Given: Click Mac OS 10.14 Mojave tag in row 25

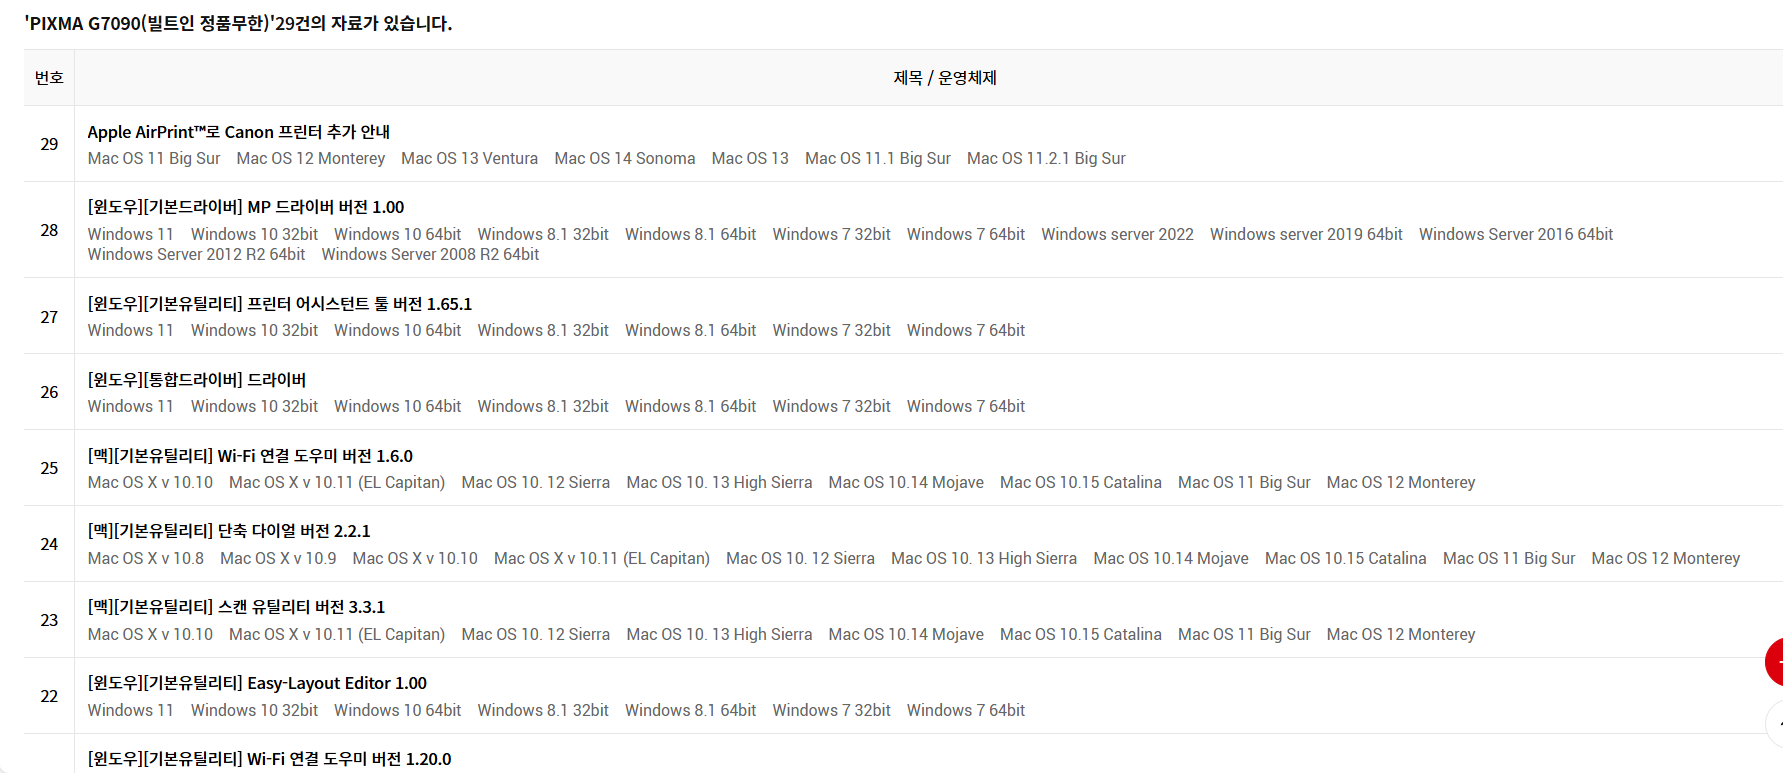Looking at the screenshot, I should (906, 482).
